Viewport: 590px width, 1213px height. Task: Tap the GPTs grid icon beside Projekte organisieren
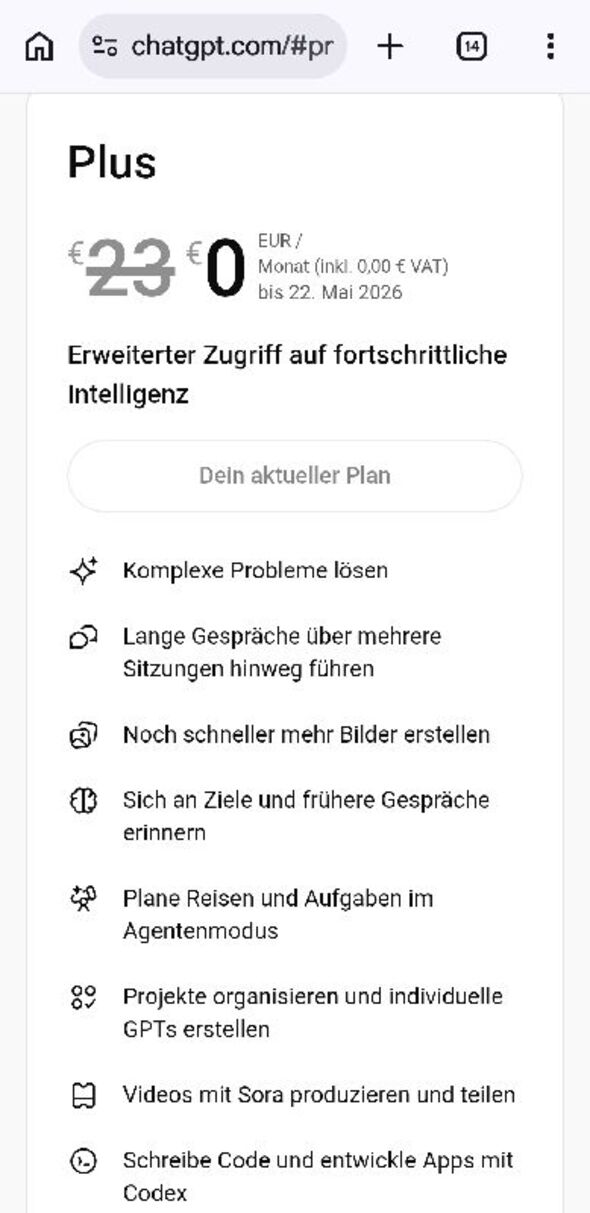[x=83, y=996]
